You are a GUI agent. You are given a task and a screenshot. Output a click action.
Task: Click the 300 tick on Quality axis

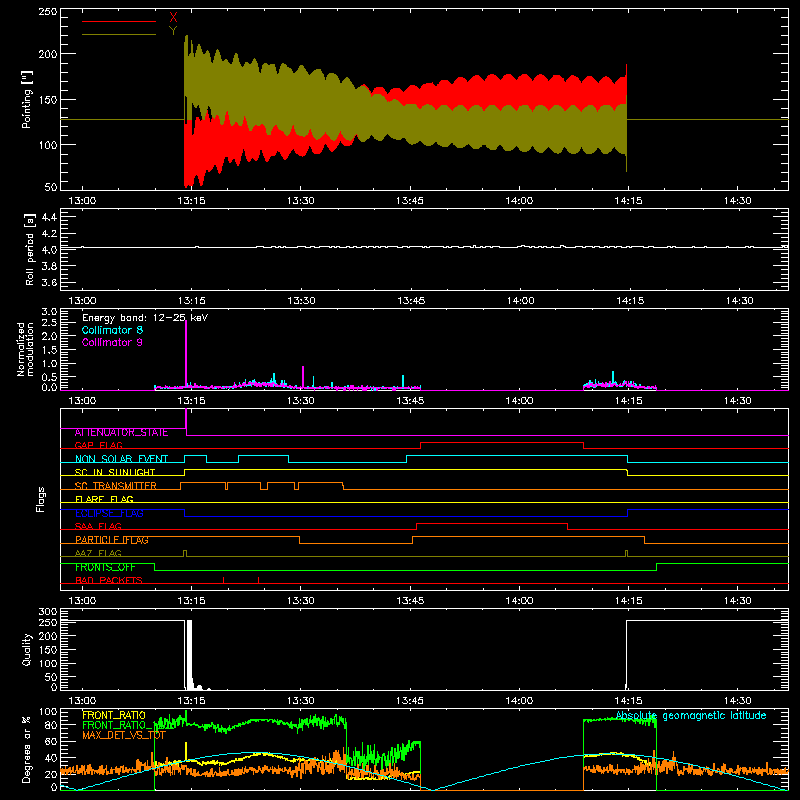pos(48,612)
